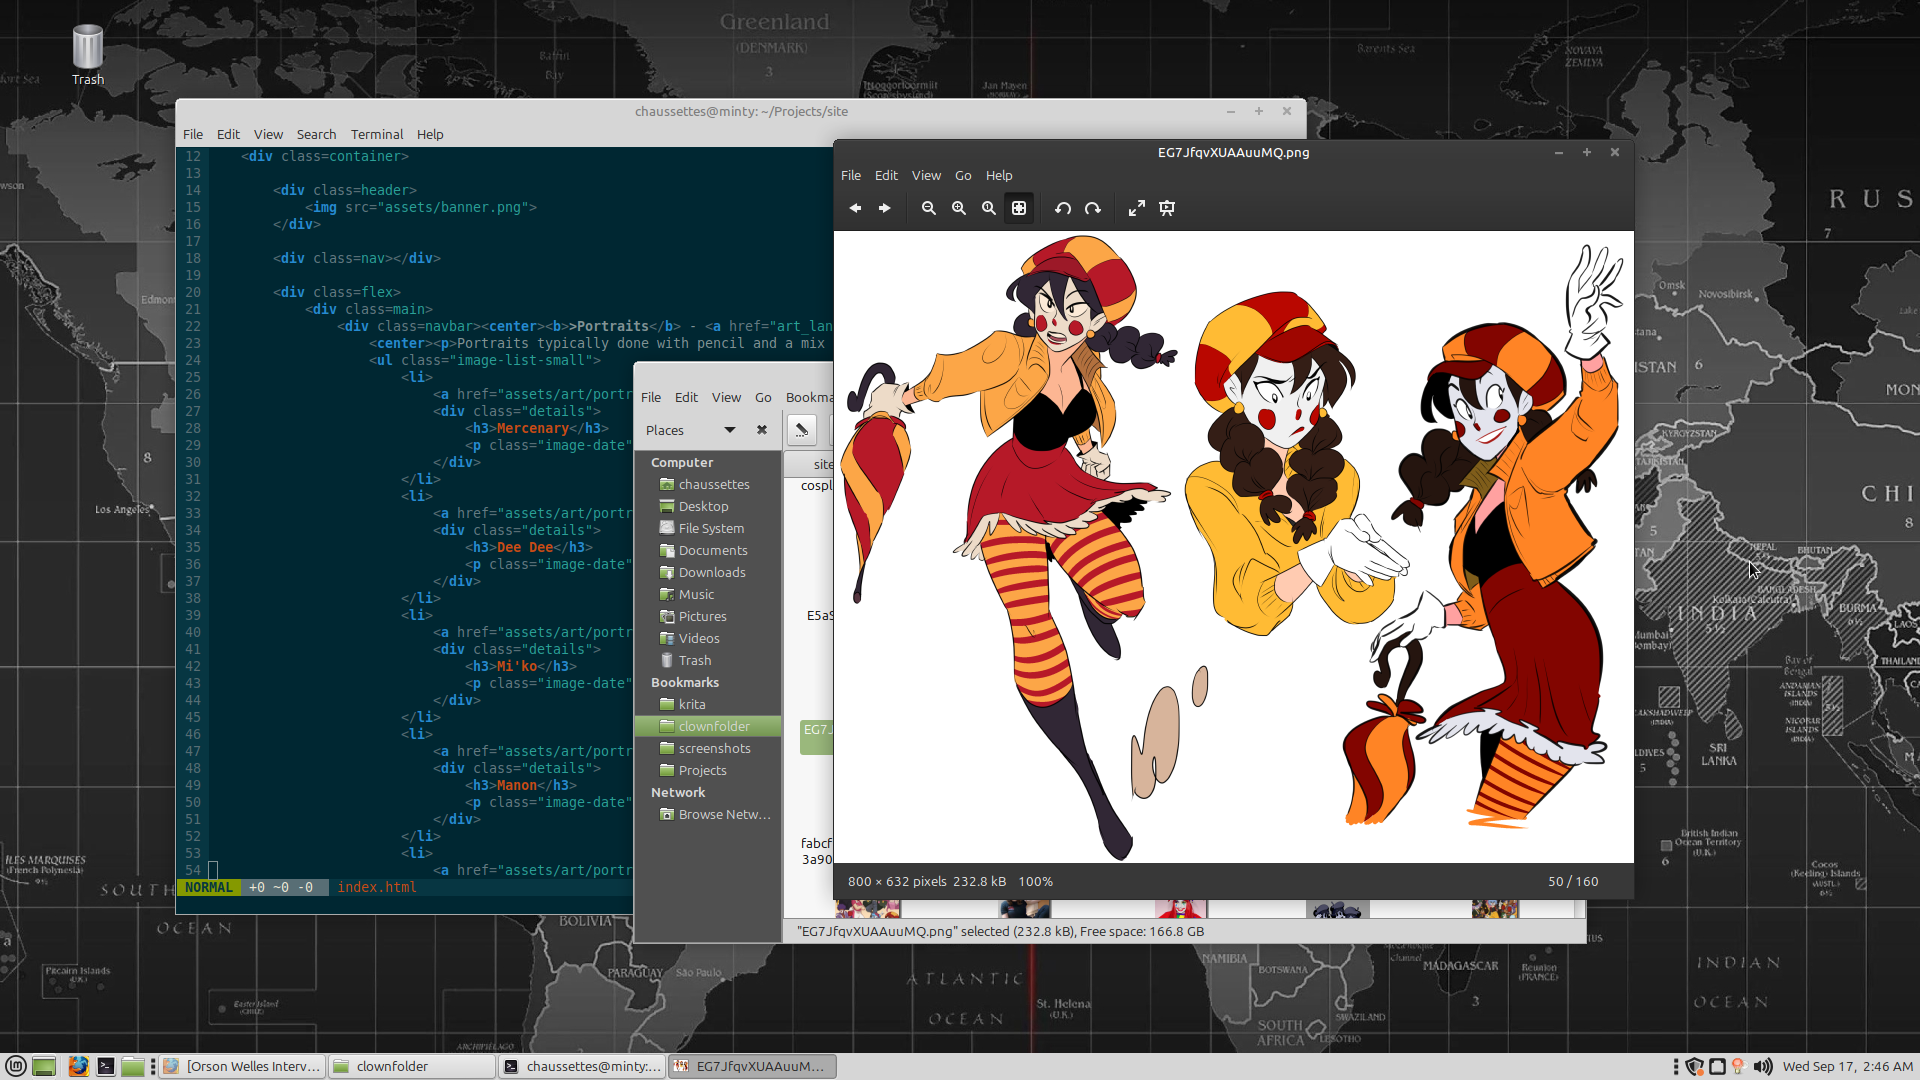Click Browse Network in sidebar

[x=708, y=814]
